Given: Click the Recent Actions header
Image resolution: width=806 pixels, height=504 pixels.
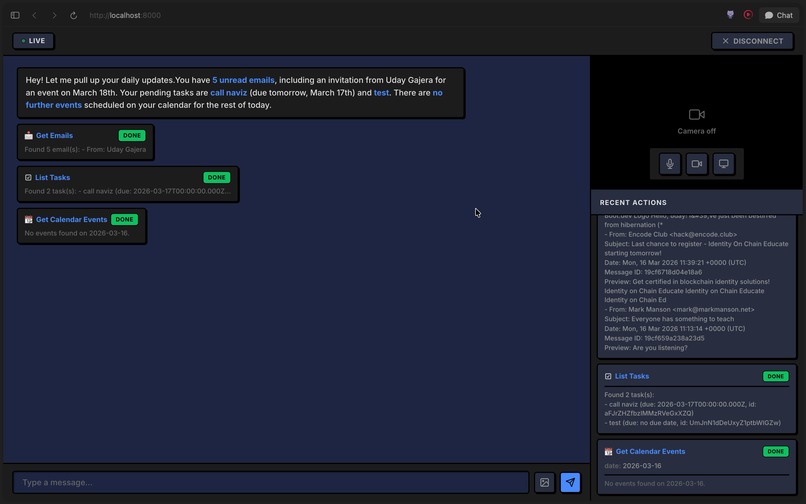Looking at the screenshot, I should [696, 203].
